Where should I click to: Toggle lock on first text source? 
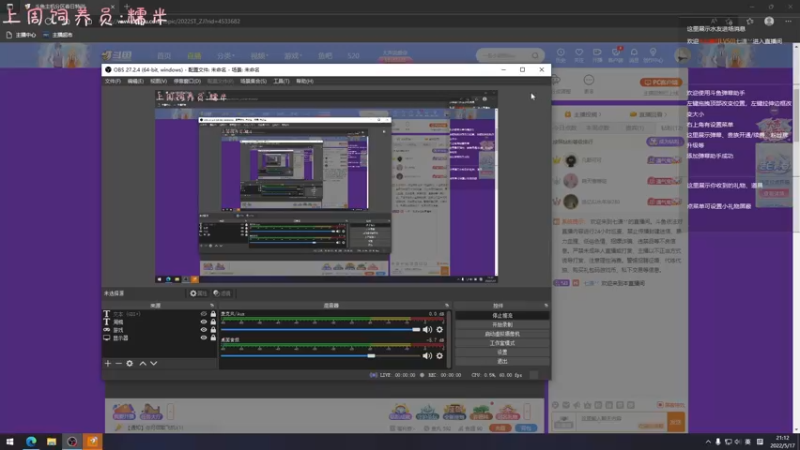tap(213, 314)
